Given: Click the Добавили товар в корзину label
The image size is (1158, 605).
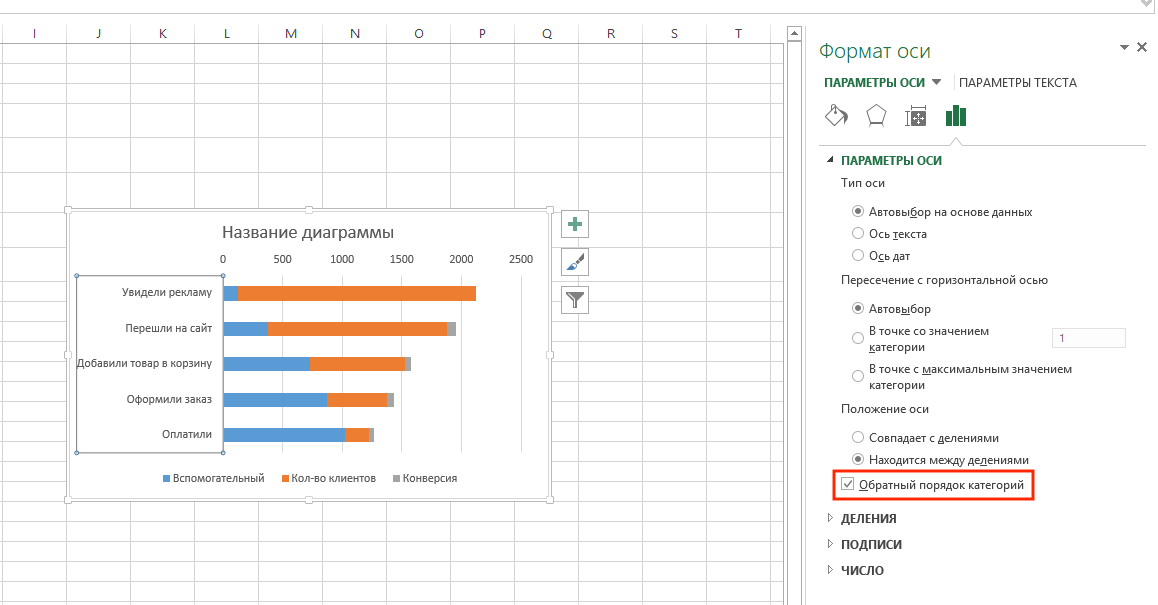Looking at the screenshot, I should [145, 363].
